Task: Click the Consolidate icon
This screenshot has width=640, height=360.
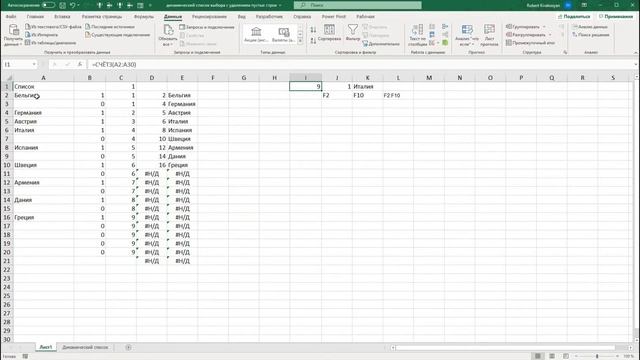Action: pyautogui.click(x=445, y=27)
